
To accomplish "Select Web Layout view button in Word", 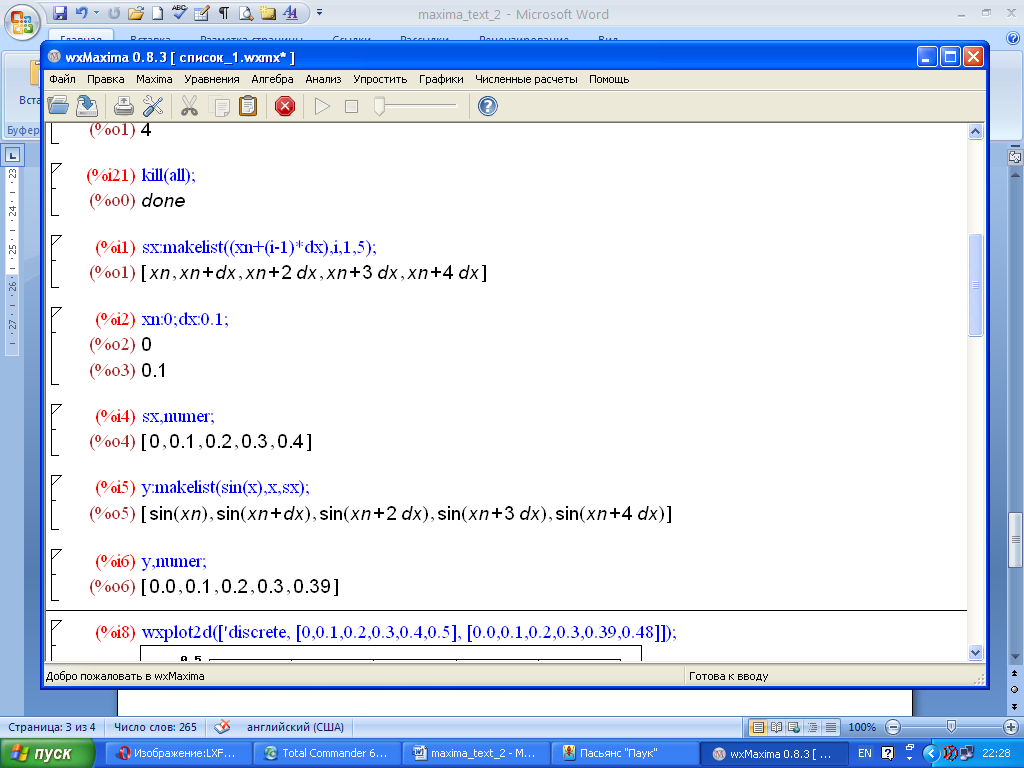I will pos(794,727).
